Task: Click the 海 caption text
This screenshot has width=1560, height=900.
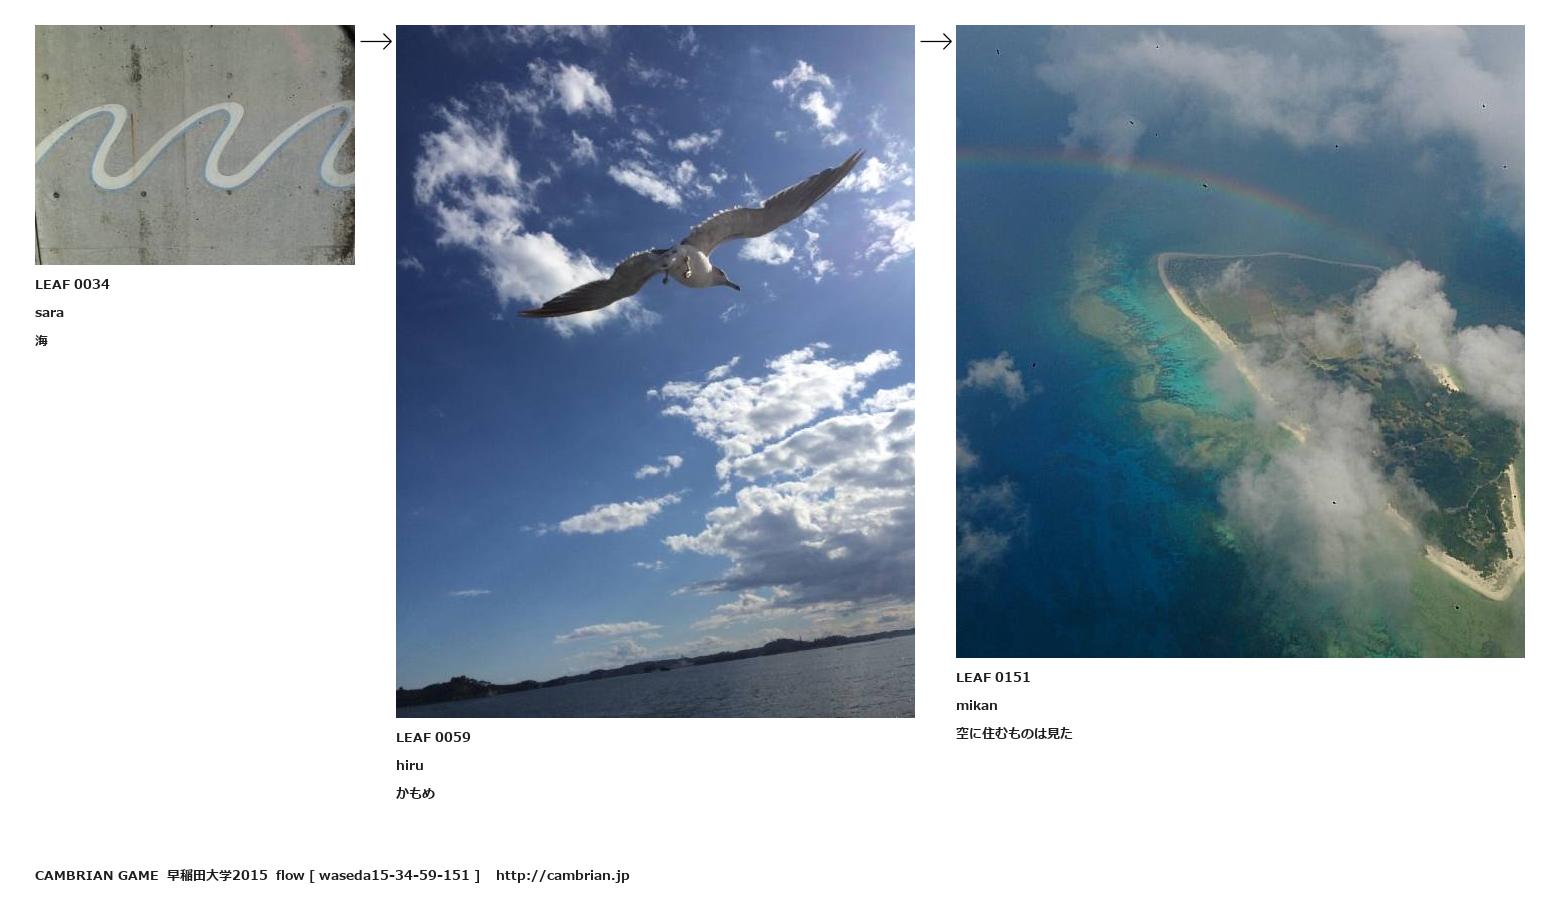Action: click(x=41, y=341)
